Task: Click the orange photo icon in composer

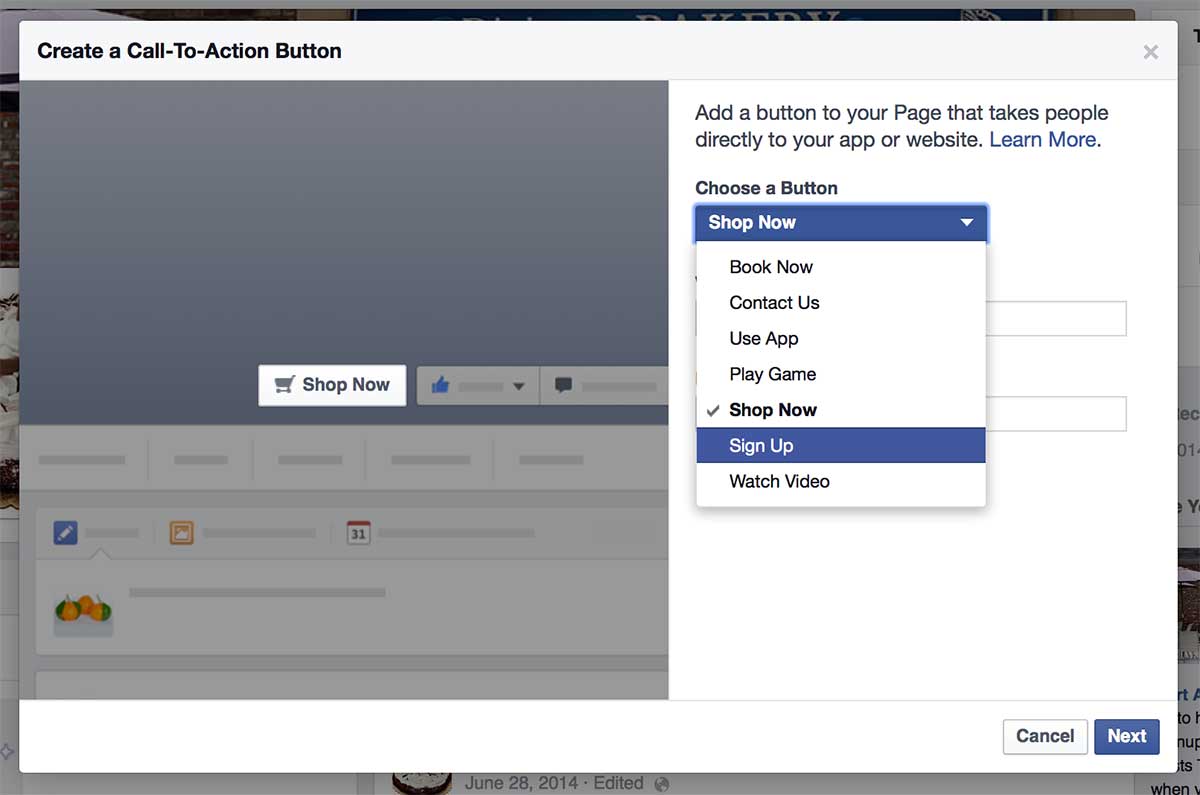Action: point(181,533)
